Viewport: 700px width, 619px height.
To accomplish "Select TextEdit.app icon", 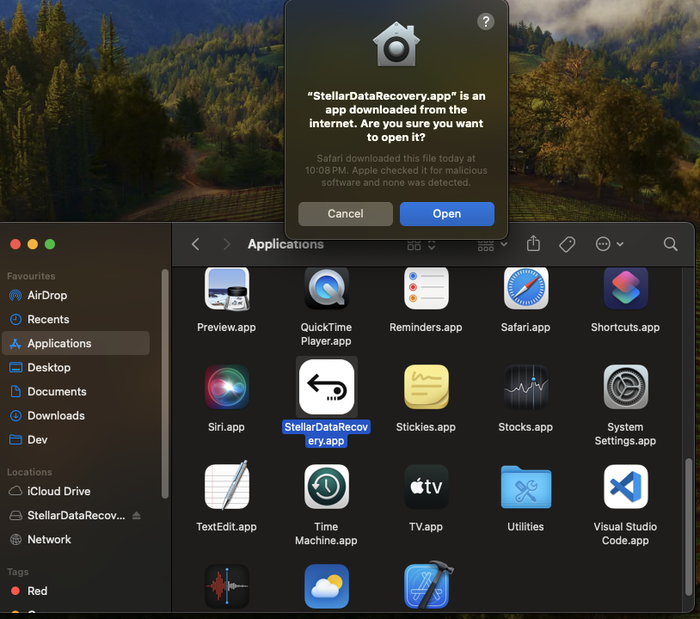I will [x=227, y=486].
